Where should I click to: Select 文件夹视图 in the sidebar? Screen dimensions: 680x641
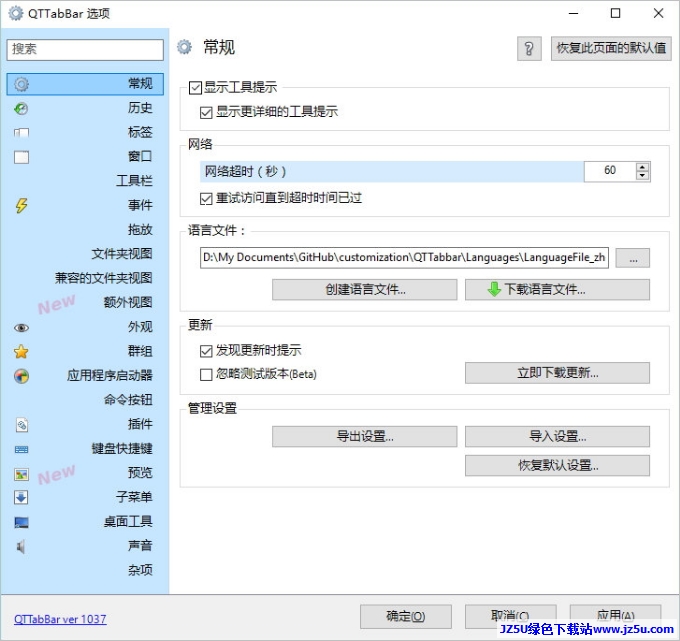pyautogui.click(x=122, y=254)
